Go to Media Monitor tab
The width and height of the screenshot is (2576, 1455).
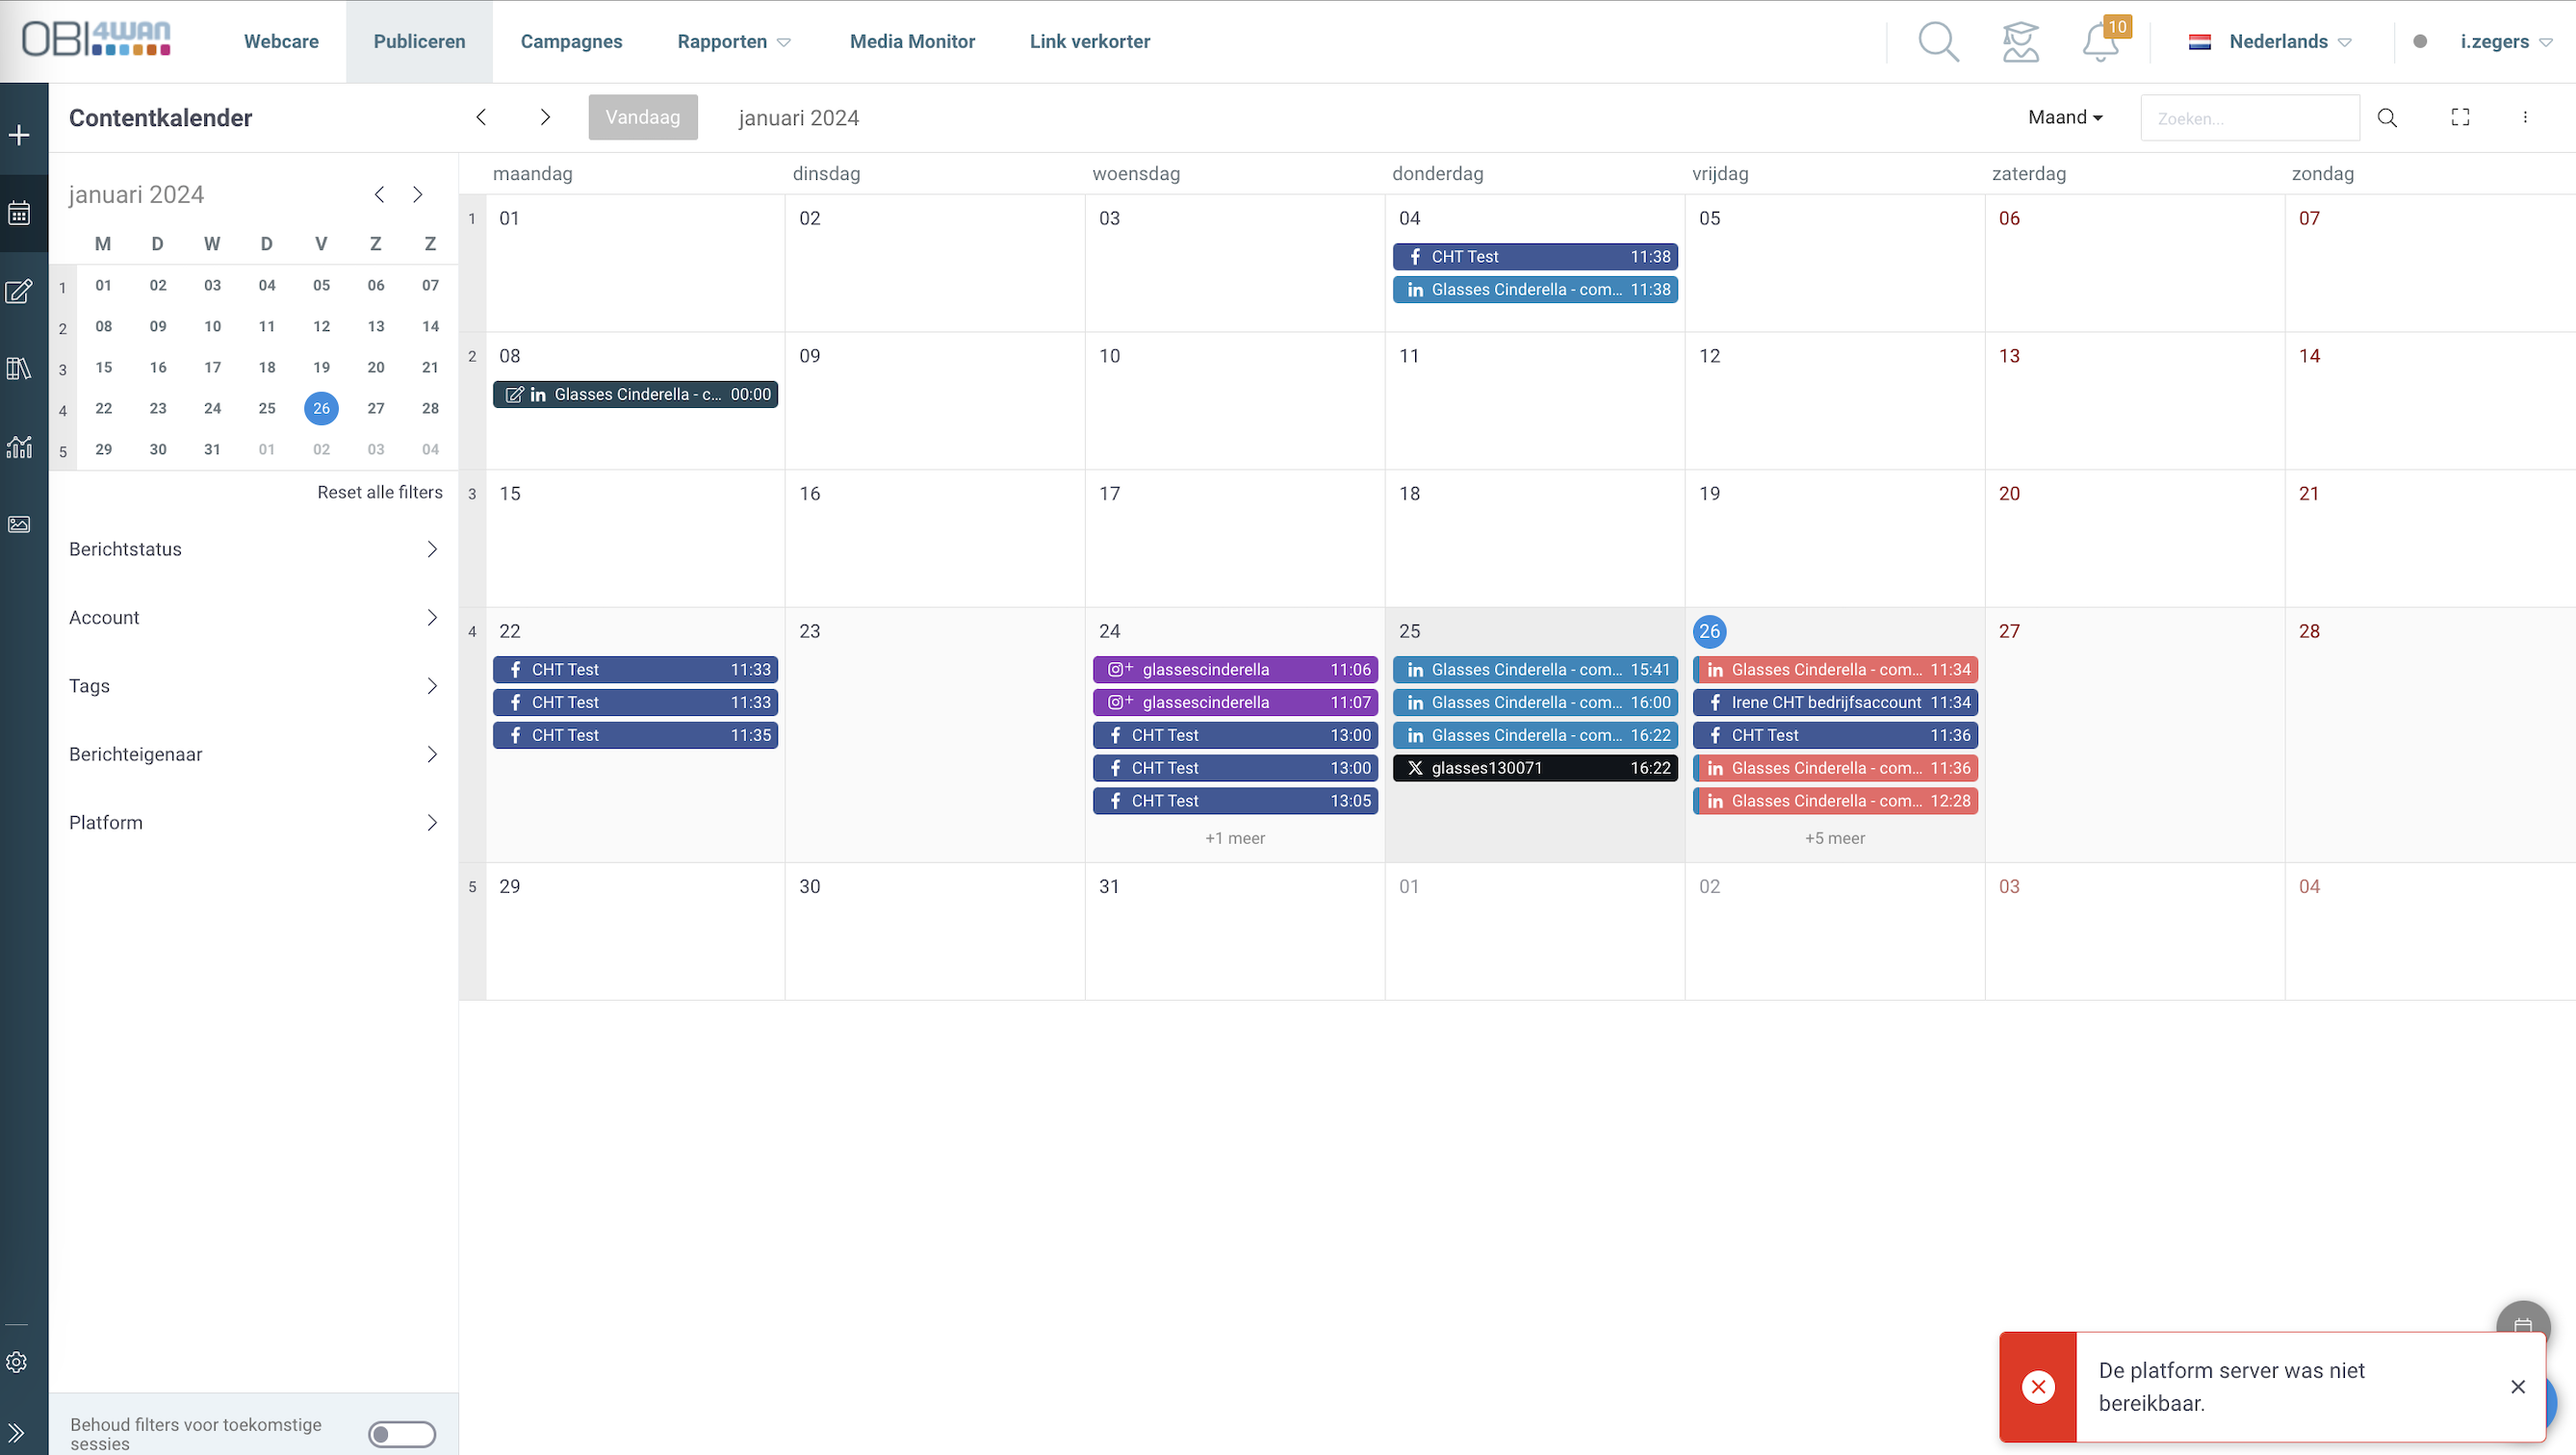912,41
